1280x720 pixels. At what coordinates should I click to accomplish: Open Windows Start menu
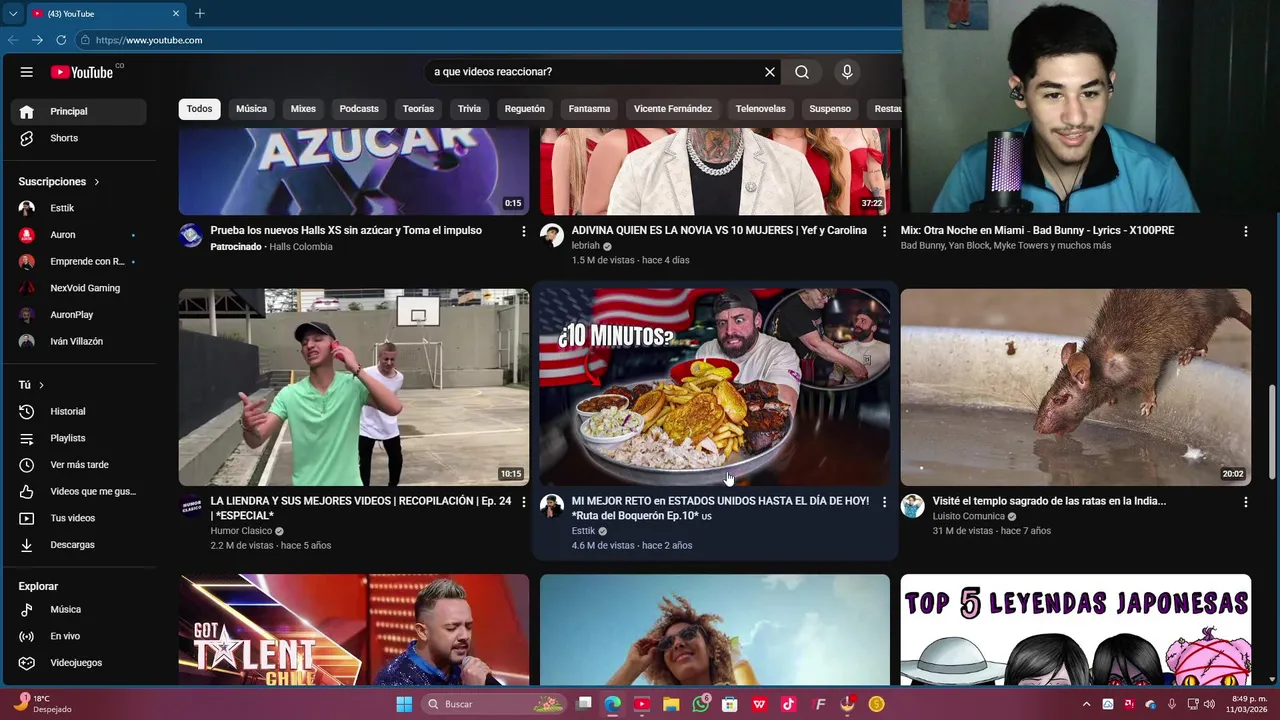coord(404,704)
